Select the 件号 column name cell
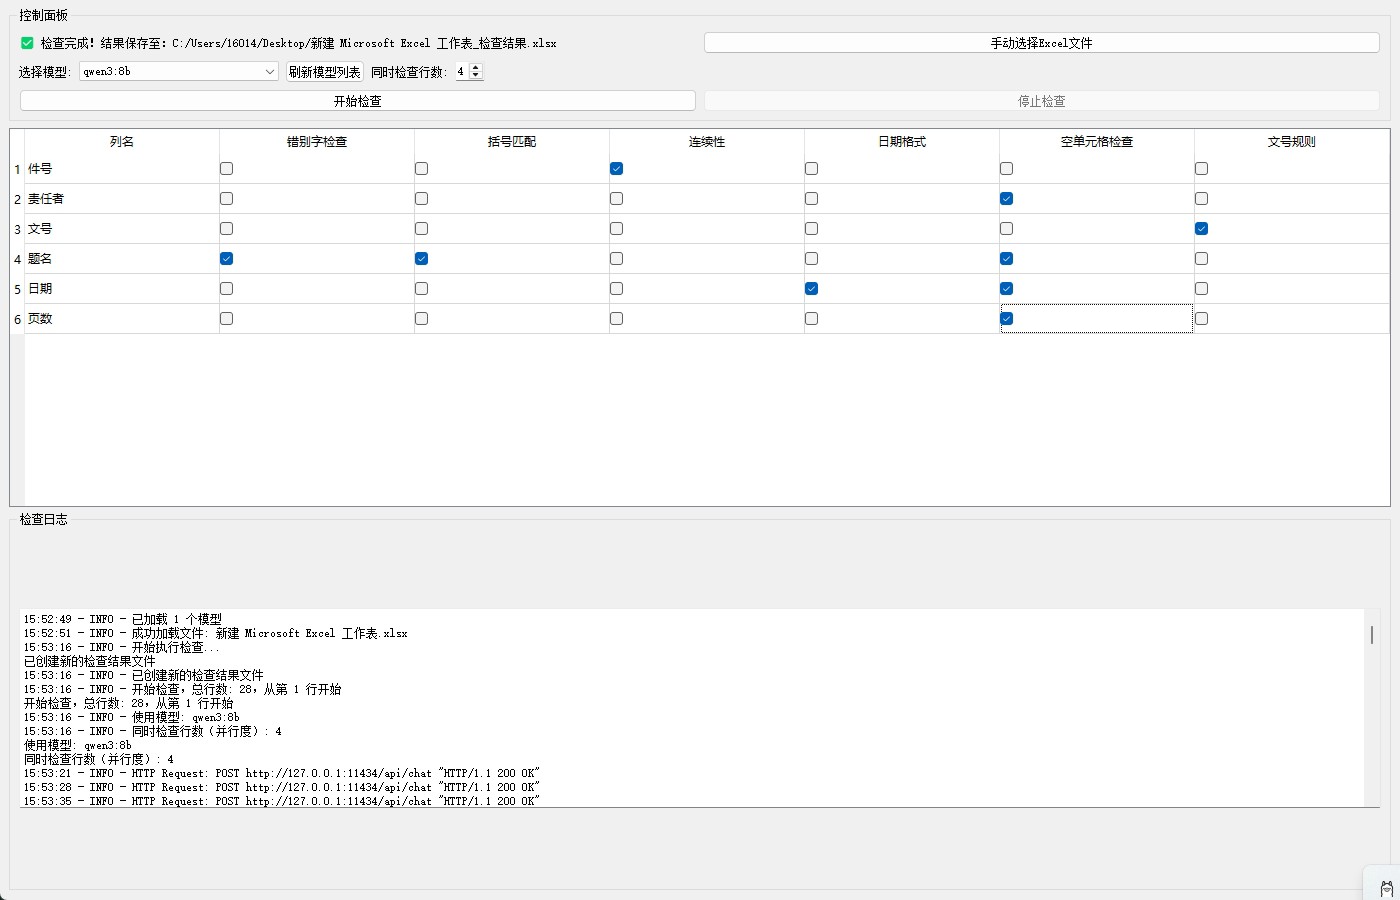 click(x=122, y=169)
